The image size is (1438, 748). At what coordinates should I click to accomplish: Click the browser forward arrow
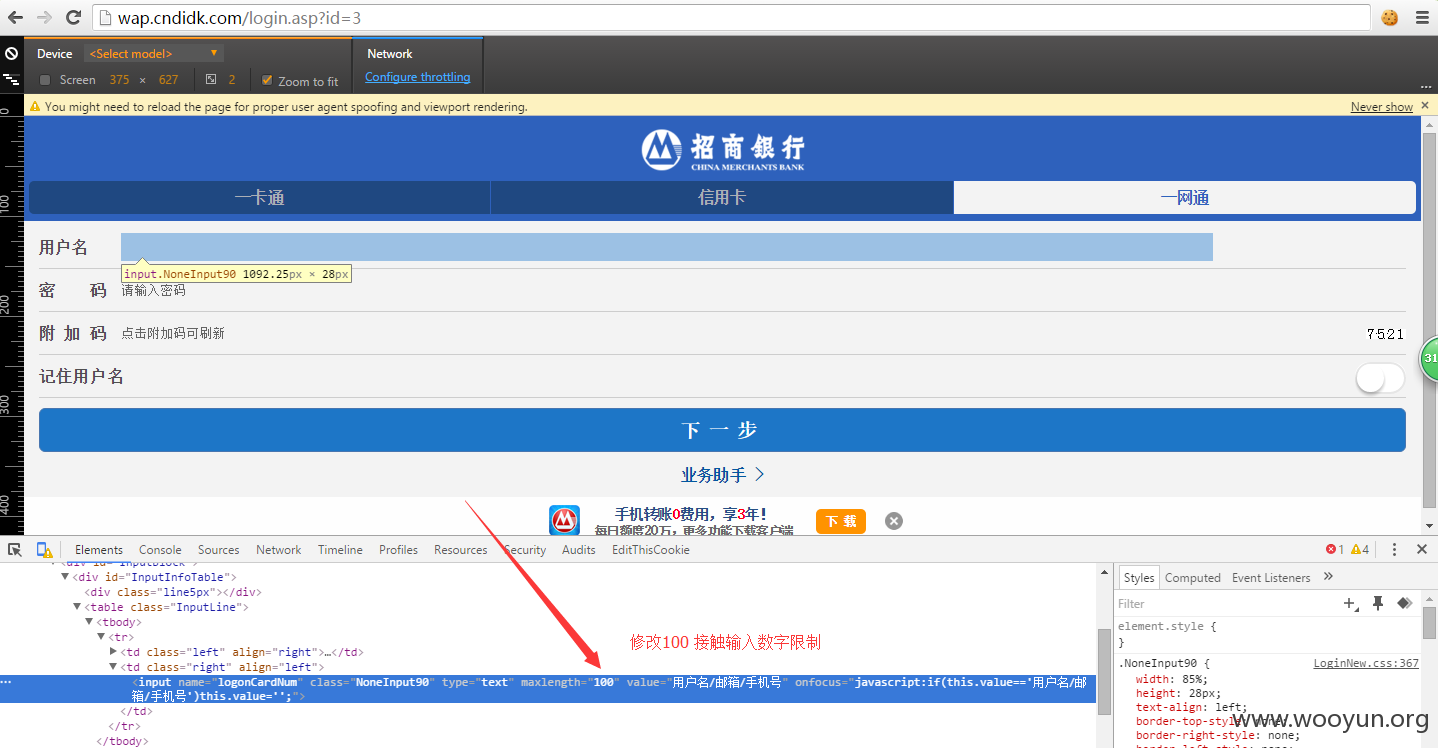[44, 17]
